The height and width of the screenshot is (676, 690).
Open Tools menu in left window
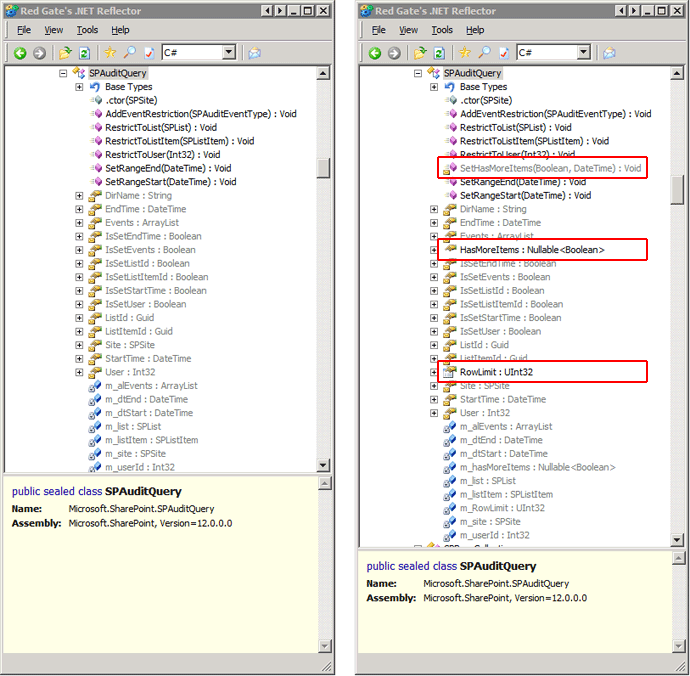click(87, 30)
